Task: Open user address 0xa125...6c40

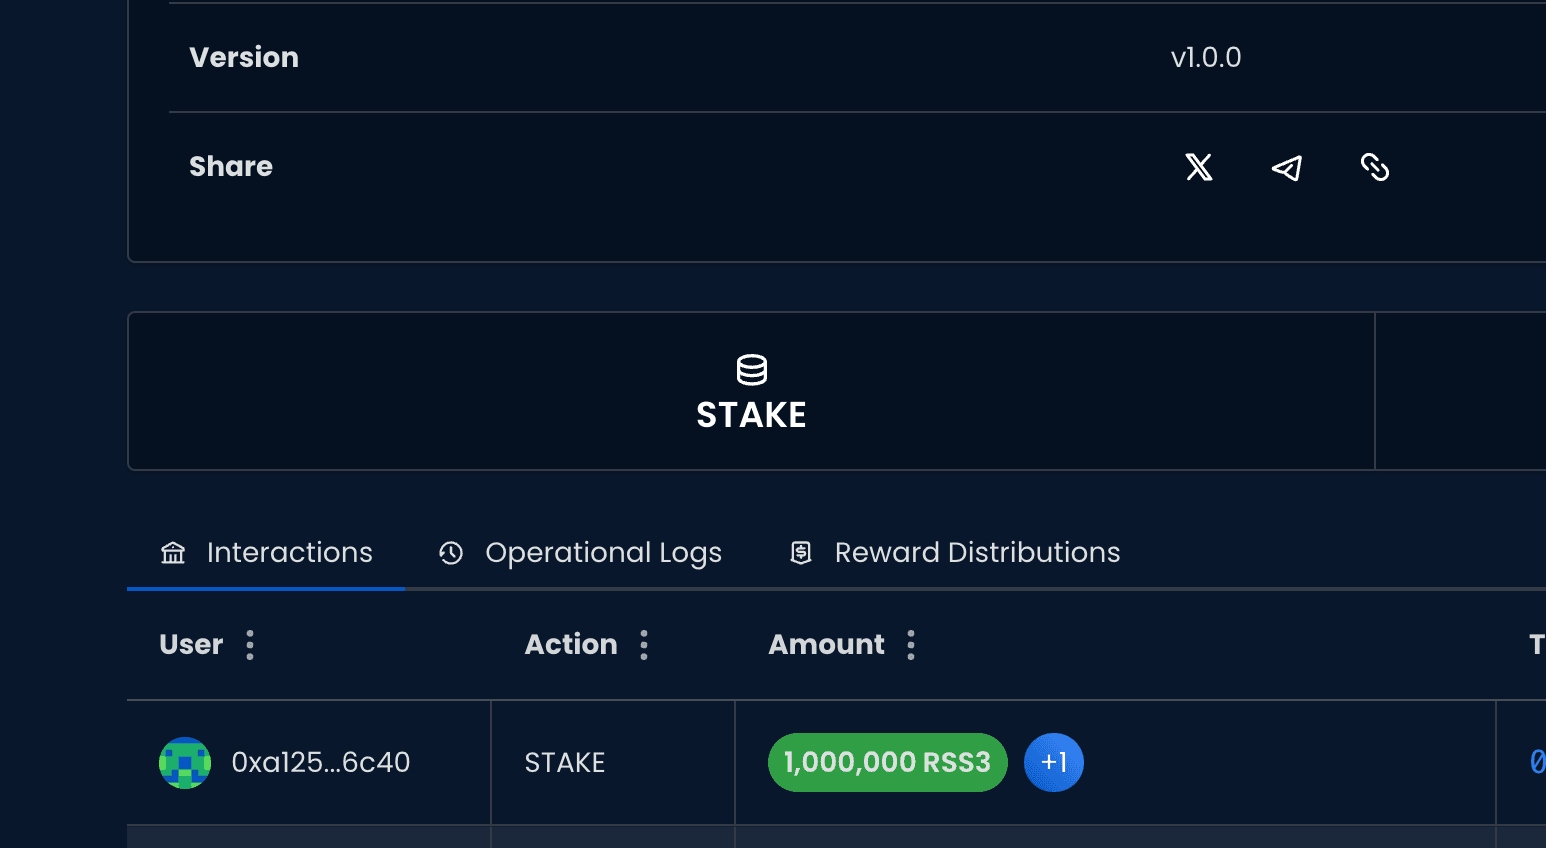Action: (321, 763)
